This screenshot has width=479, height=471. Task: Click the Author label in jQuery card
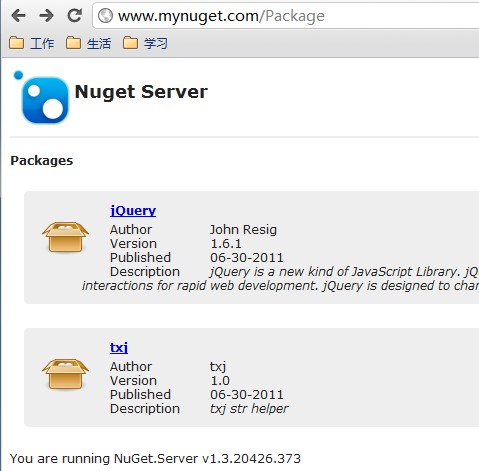click(131, 230)
